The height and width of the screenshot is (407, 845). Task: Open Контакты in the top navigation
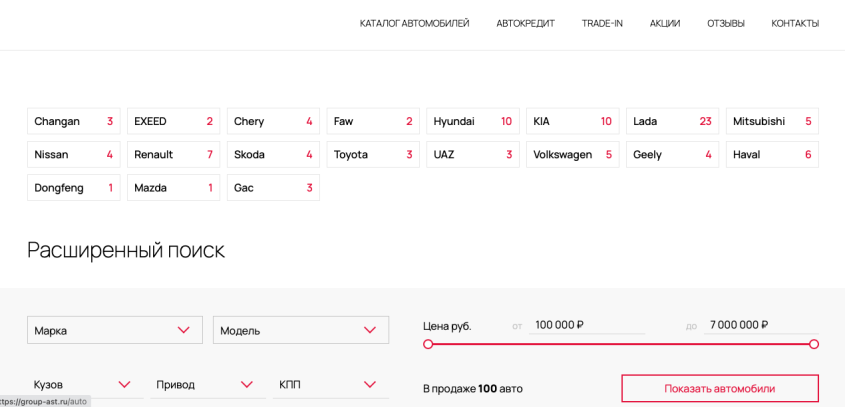(x=795, y=24)
